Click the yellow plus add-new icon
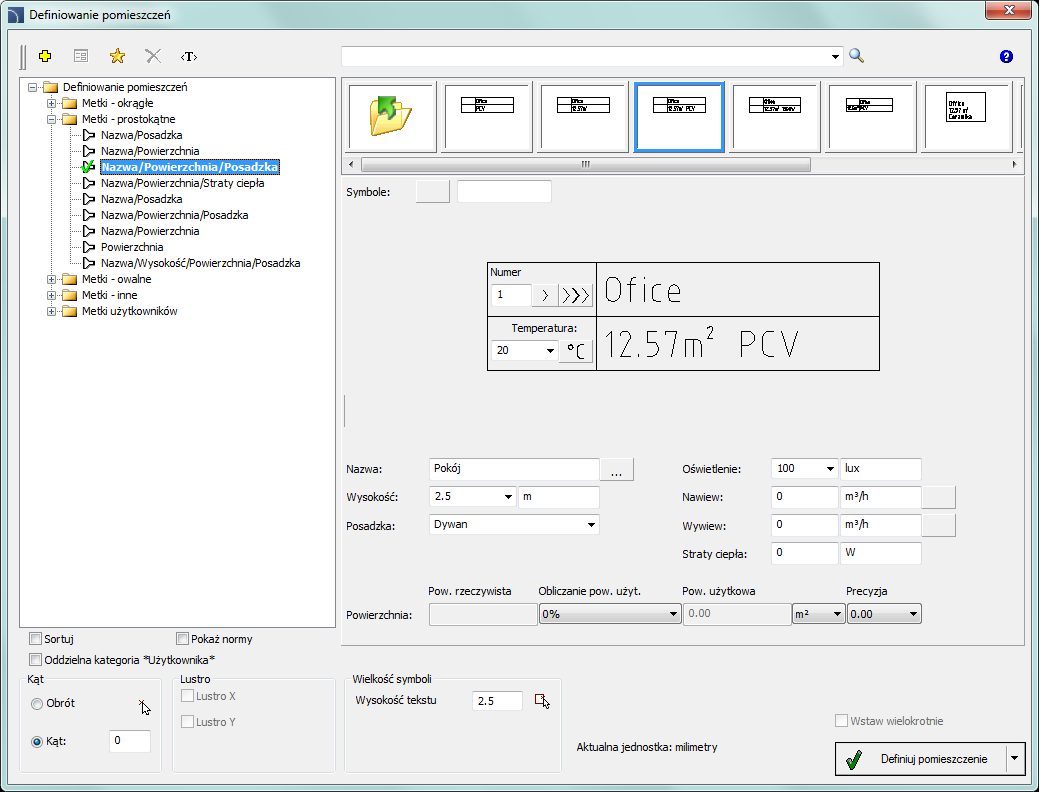Screen dimensions: 1039x792 (x=45, y=56)
